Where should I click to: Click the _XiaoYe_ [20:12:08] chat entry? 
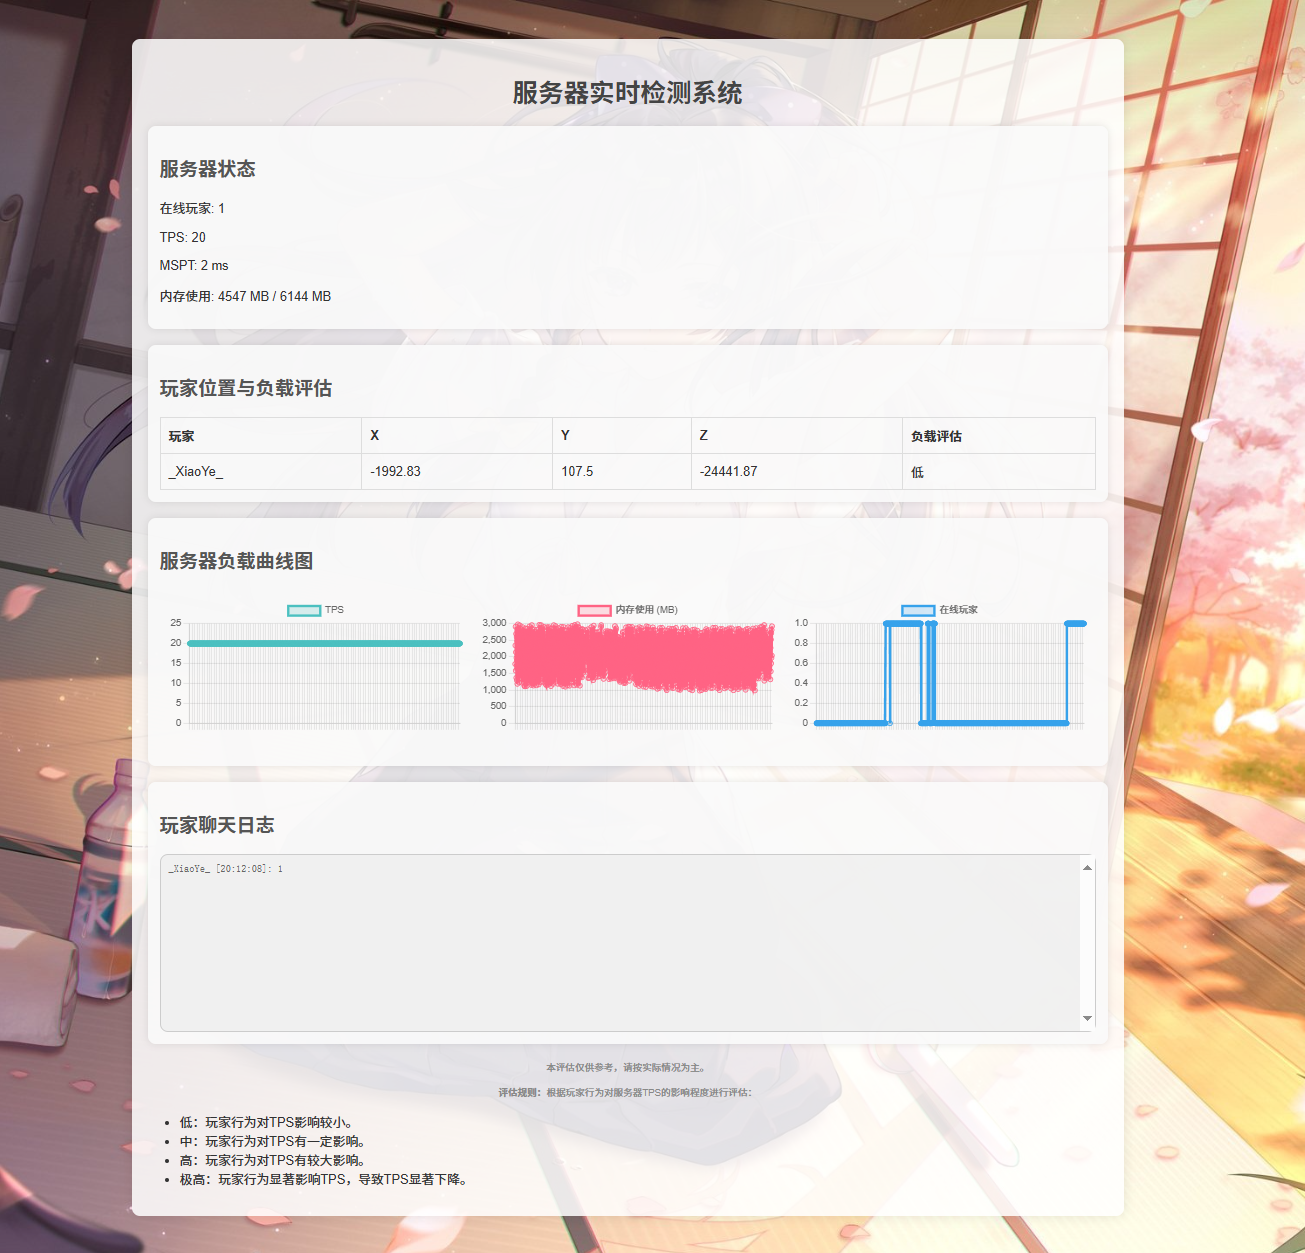coord(226,869)
